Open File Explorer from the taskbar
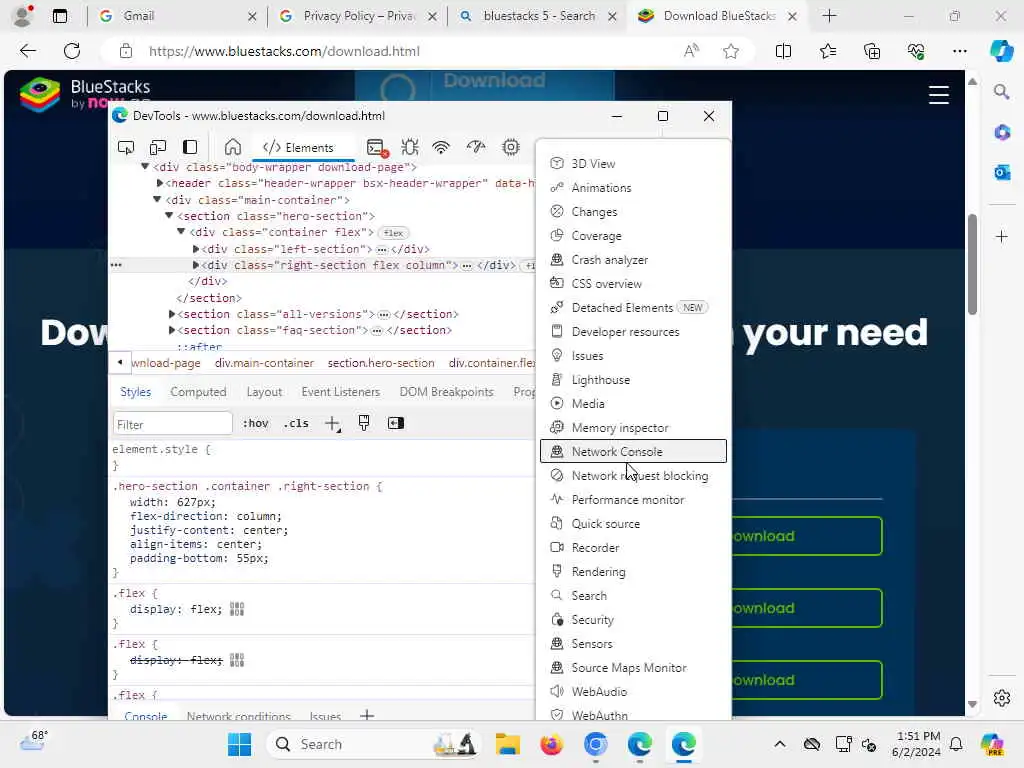 tap(507, 744)
